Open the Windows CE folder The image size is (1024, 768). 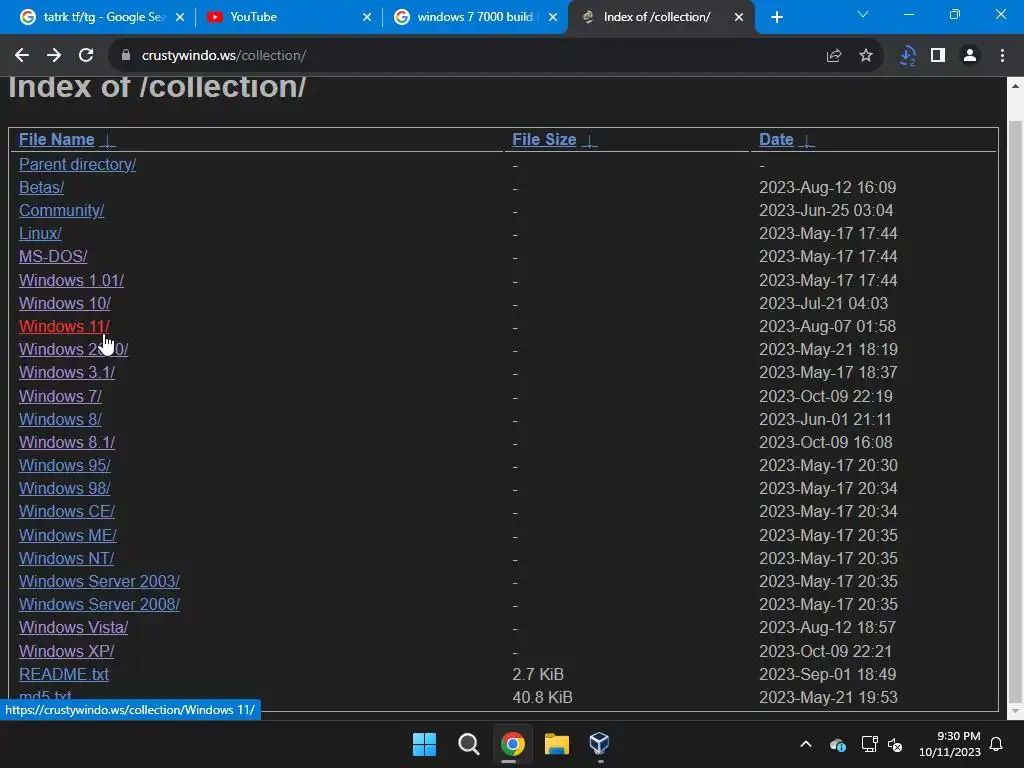point(67,511)
